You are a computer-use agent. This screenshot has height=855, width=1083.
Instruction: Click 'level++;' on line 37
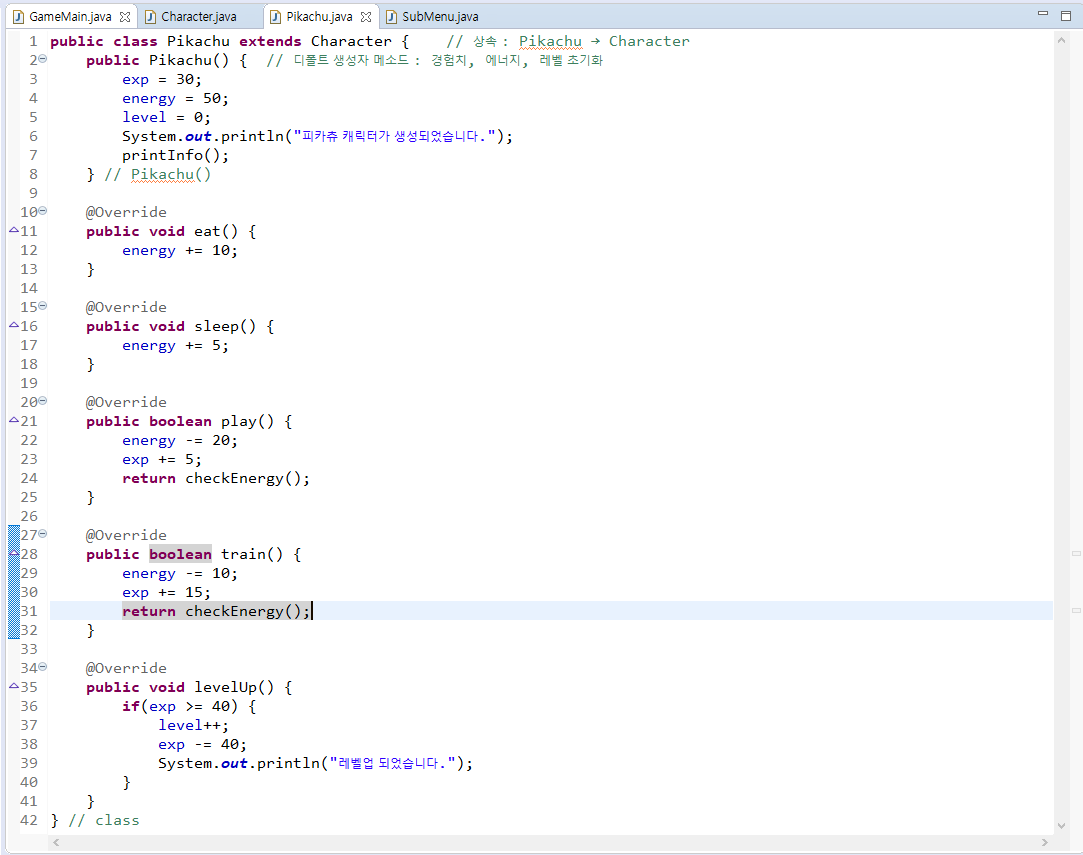(193, 725)
